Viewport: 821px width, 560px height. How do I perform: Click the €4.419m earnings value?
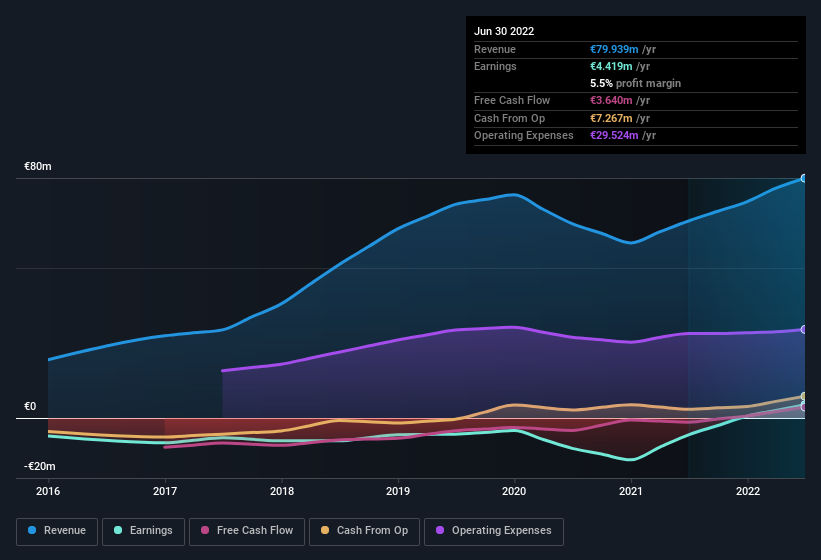611,66
